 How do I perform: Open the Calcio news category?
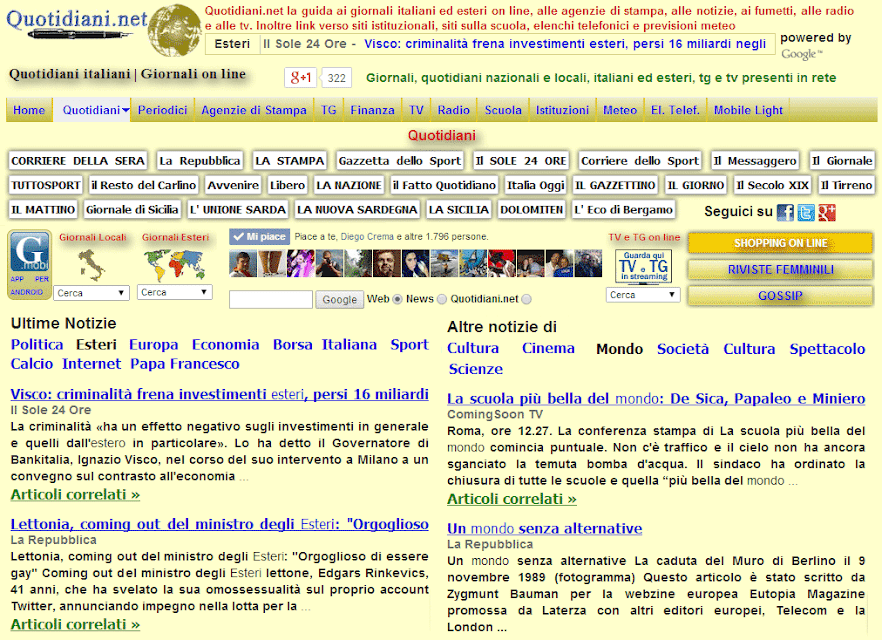(32, 364)
